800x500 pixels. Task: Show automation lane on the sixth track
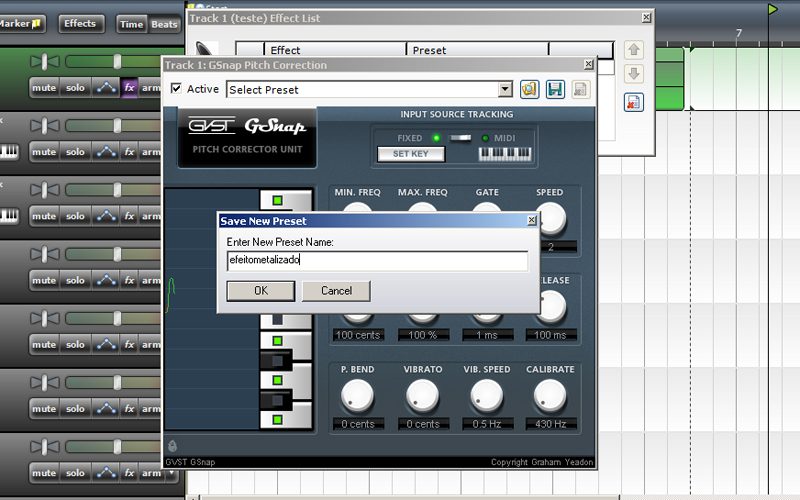[x=106, y=409]
